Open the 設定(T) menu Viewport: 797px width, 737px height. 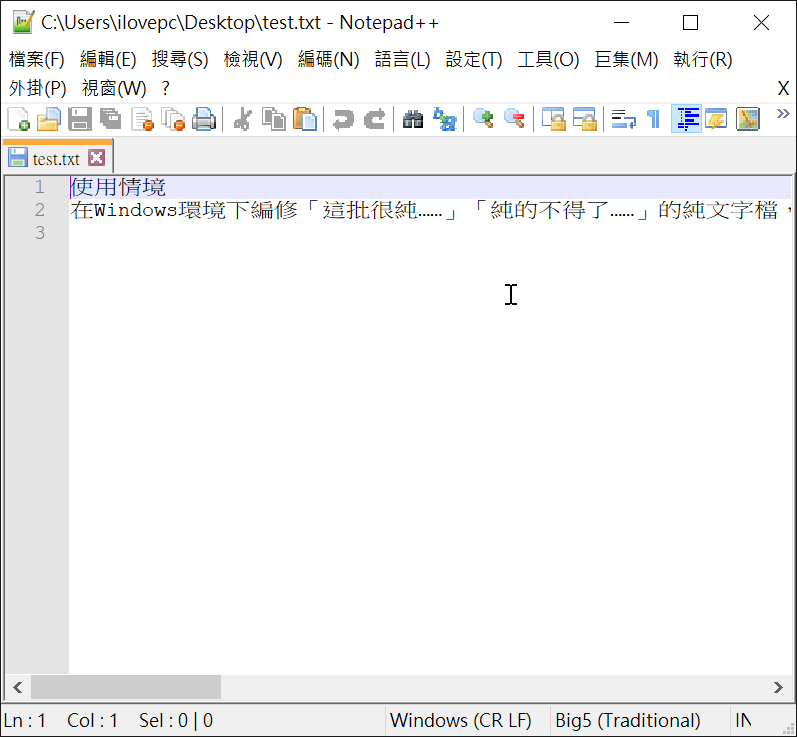474,59
